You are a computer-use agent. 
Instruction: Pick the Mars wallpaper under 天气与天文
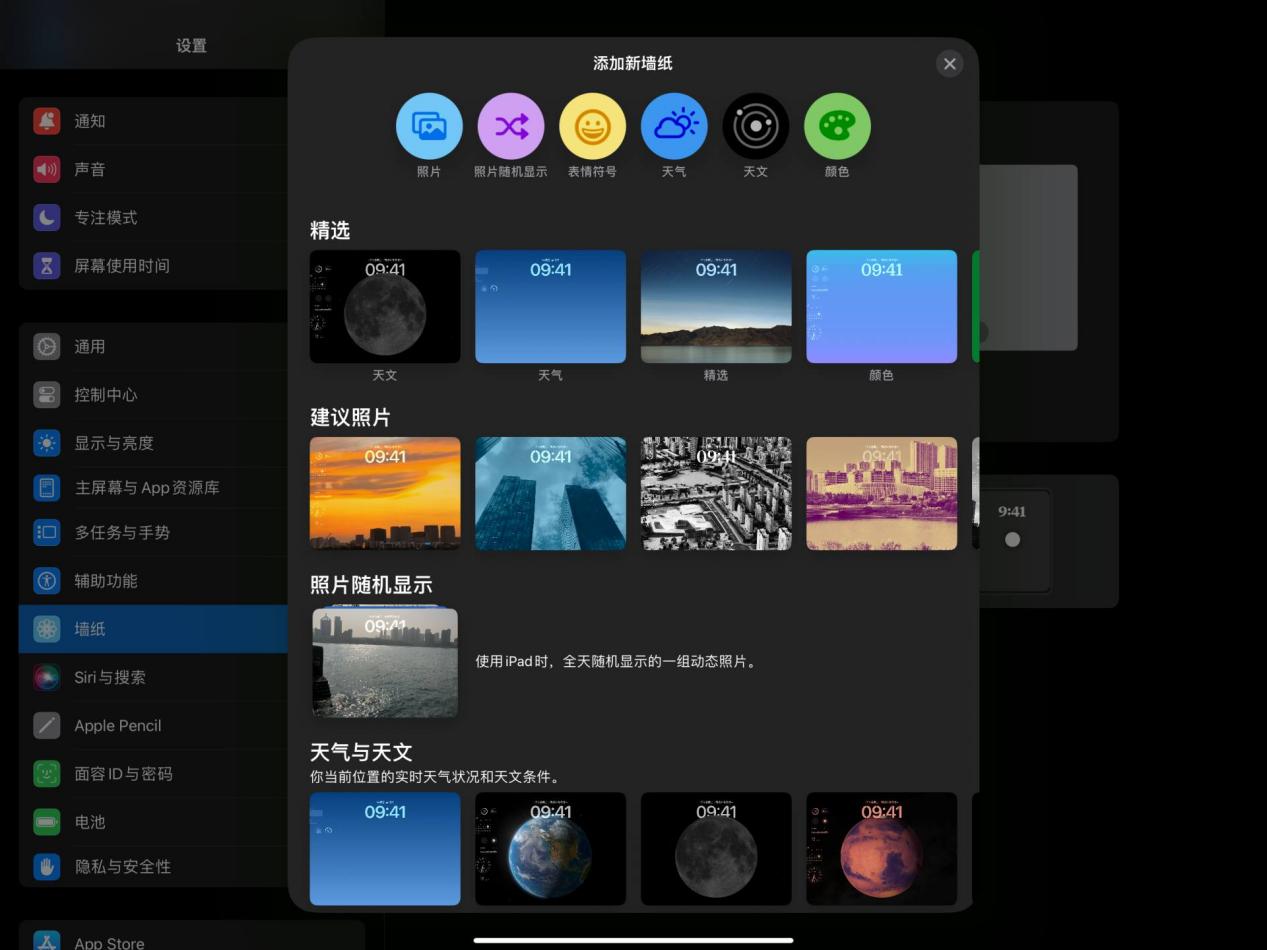click(881, 848)
